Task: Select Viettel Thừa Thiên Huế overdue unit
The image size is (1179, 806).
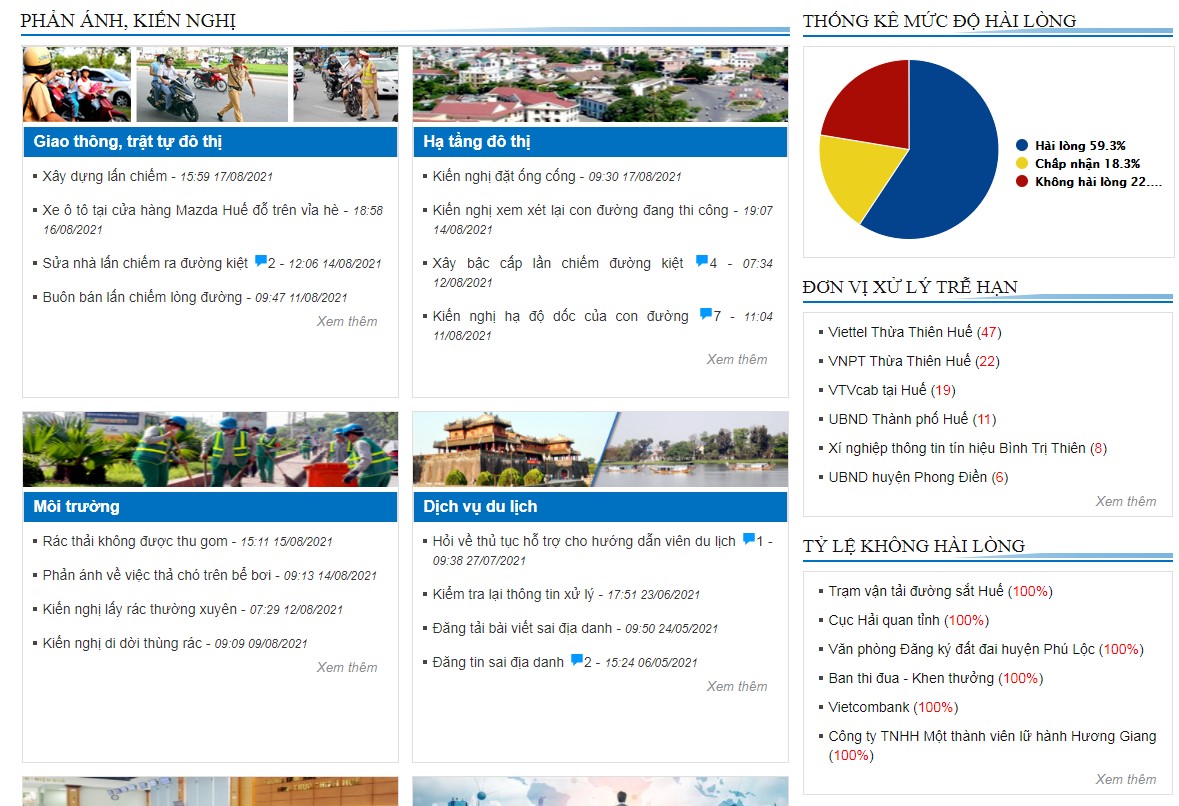Action: point(900,332)
